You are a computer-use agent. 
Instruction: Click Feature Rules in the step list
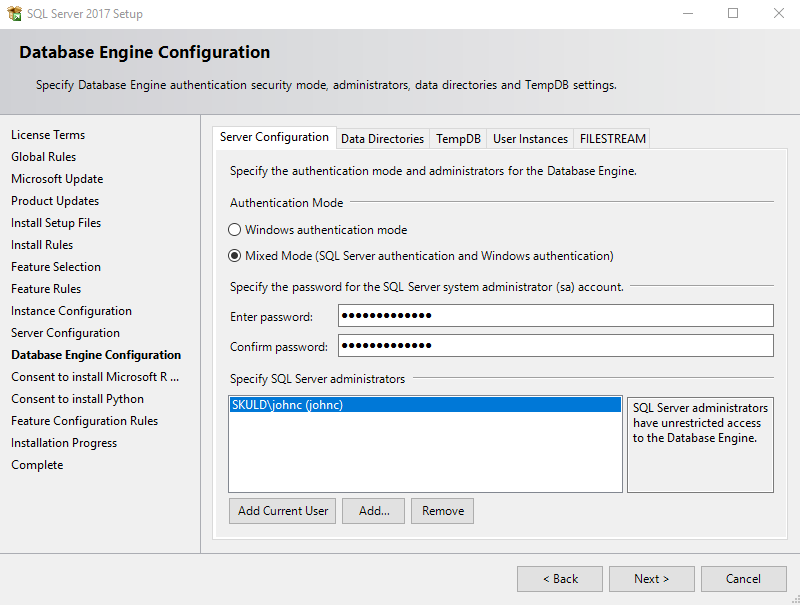coord(46,289)
